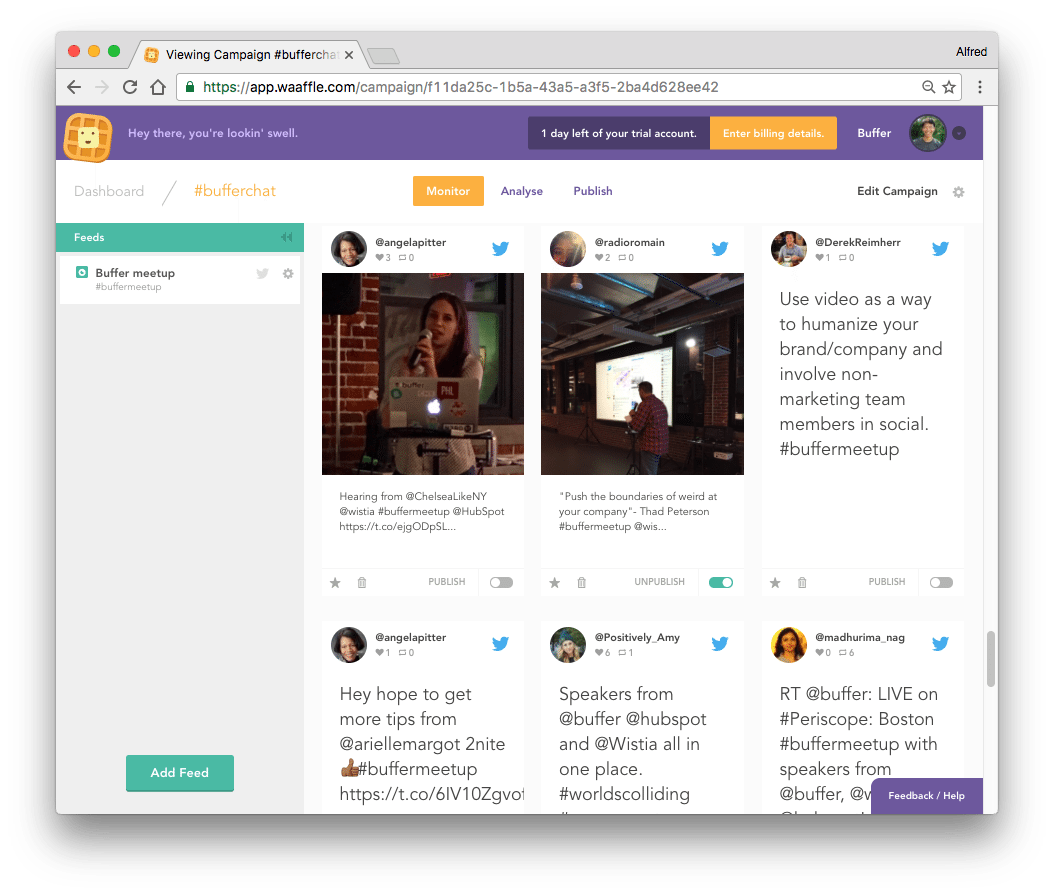
Task: Go to Dashboard breadcrumb
Action: click(109, 191)
